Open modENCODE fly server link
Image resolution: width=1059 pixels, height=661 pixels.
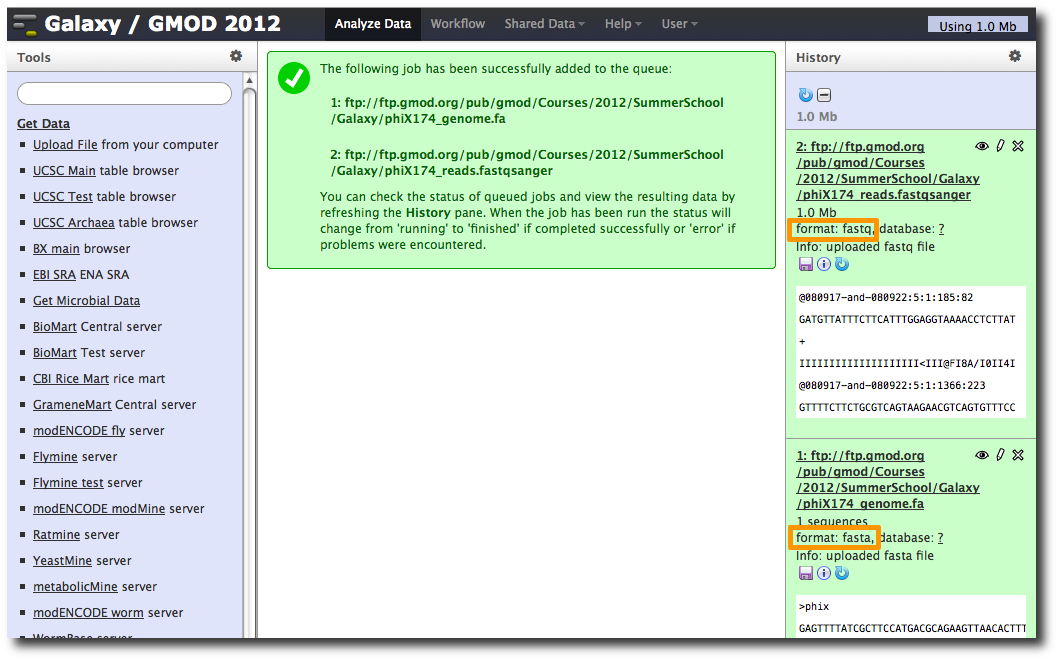(x=79, y=431)
